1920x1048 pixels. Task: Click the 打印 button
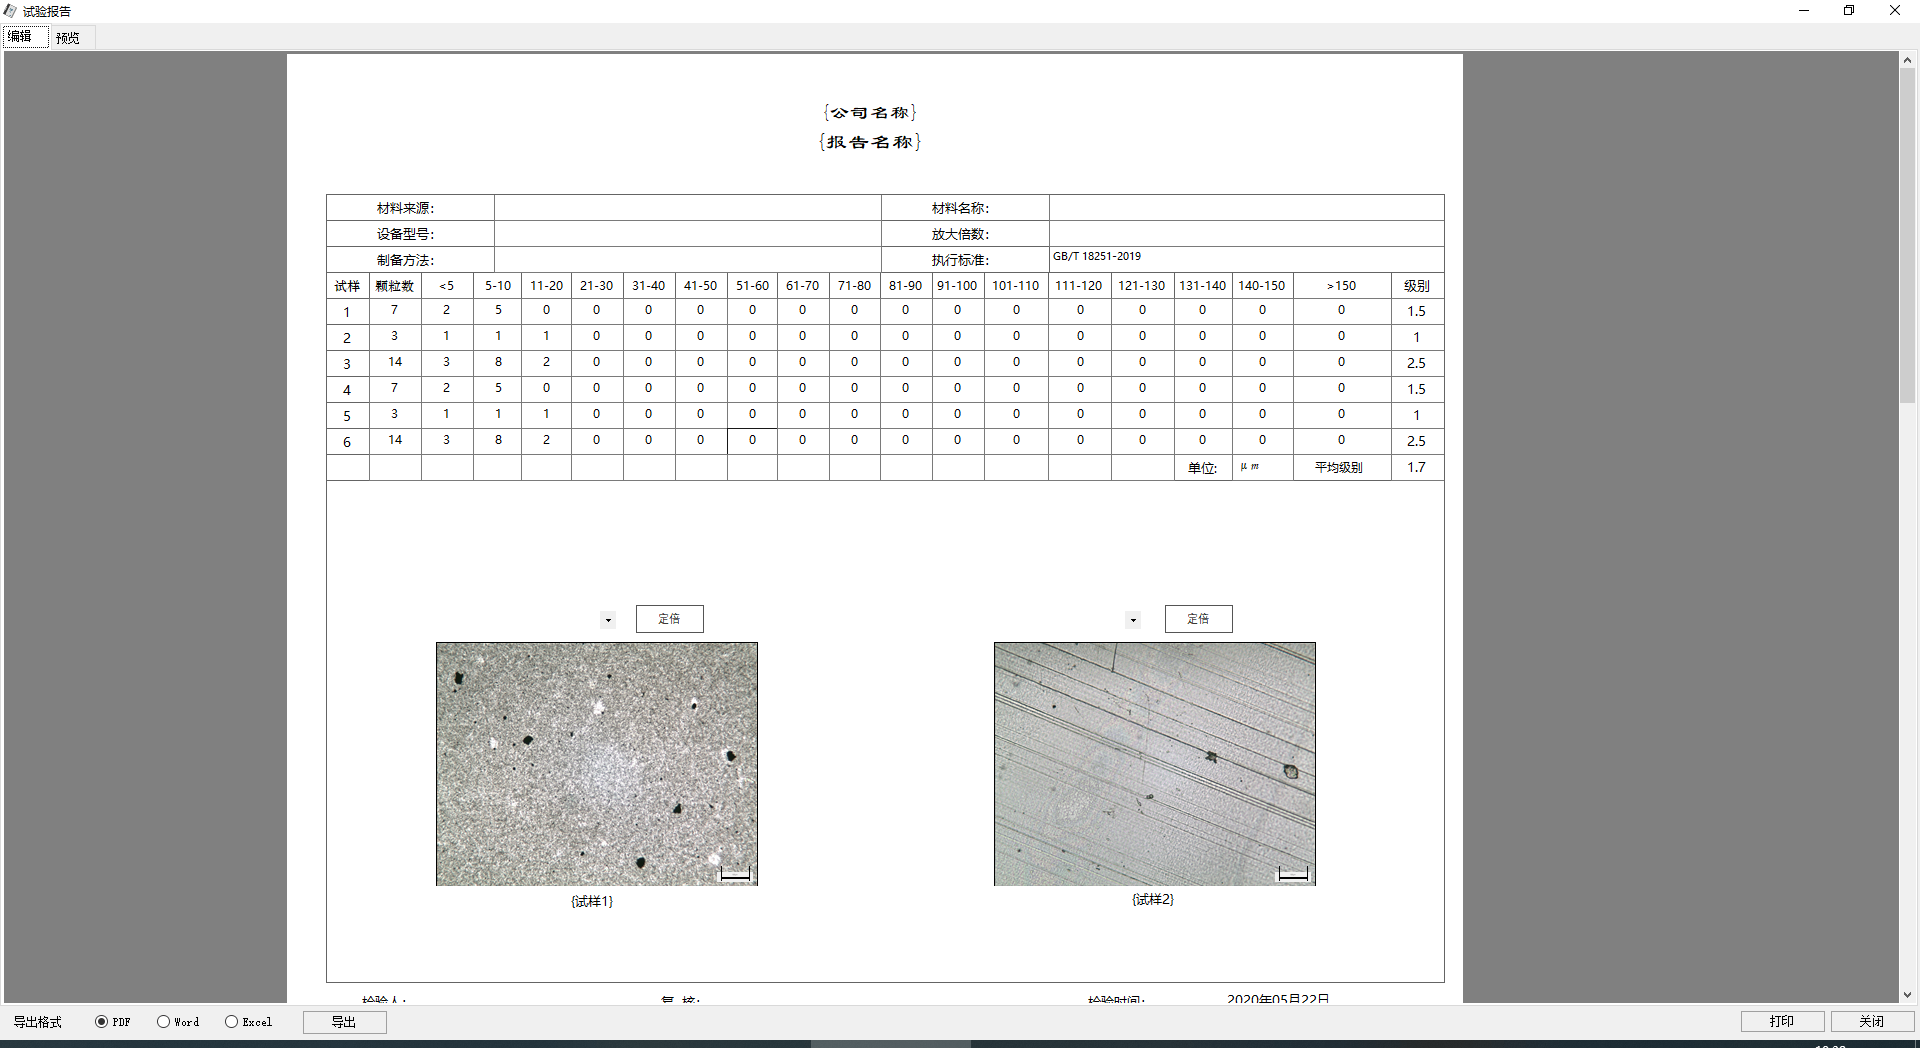[x=1782, y=1021]
